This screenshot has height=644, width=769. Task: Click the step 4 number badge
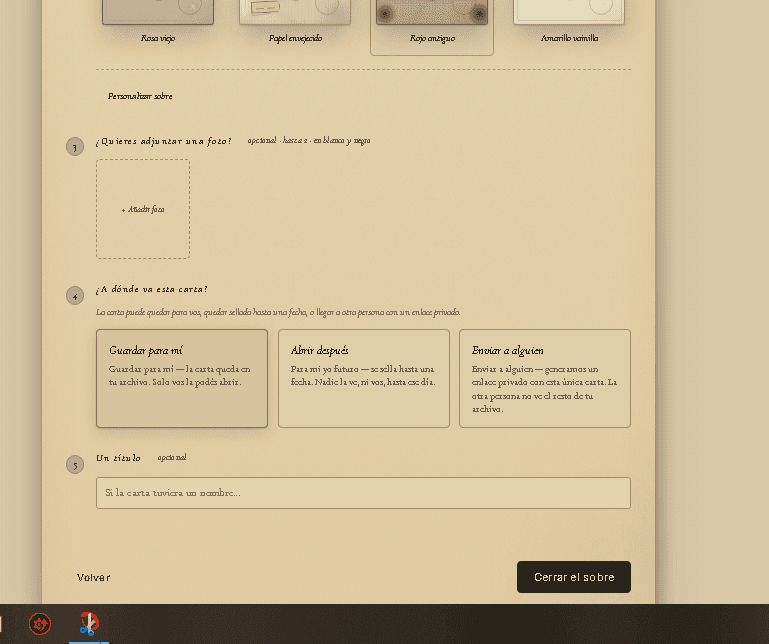coord(75,296)
